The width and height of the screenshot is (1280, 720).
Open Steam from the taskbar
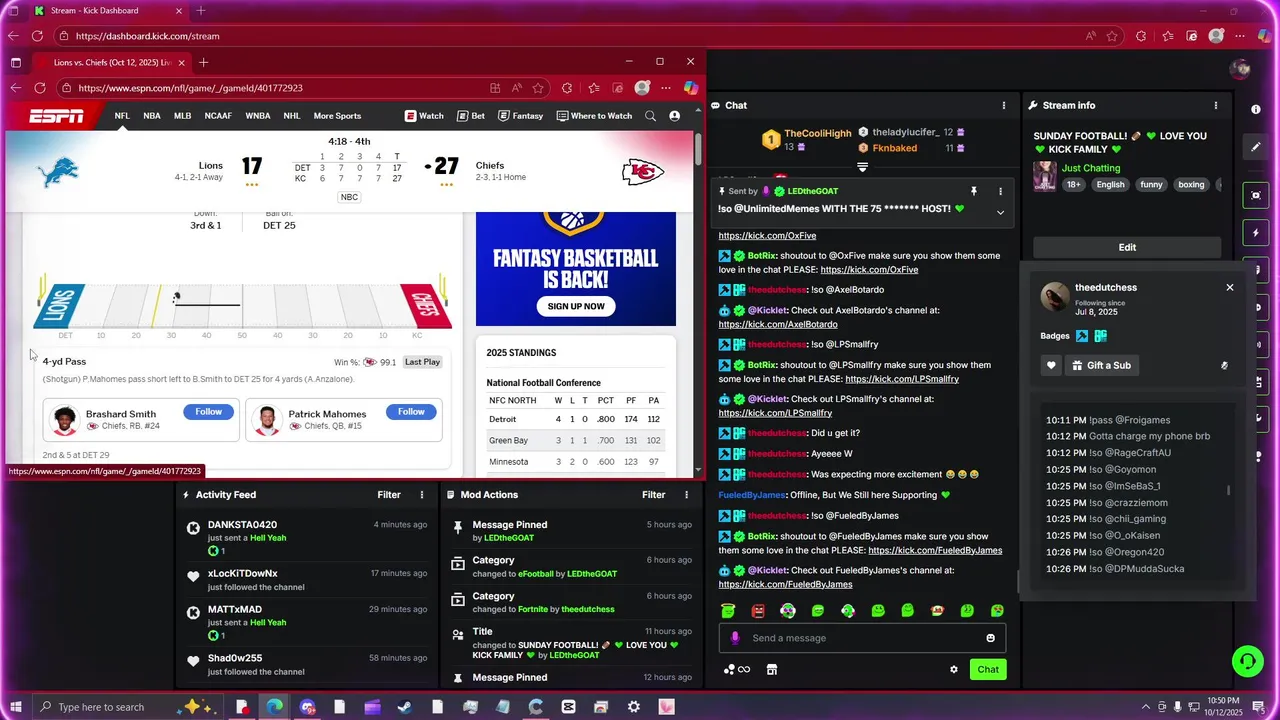tap(405, 707)
